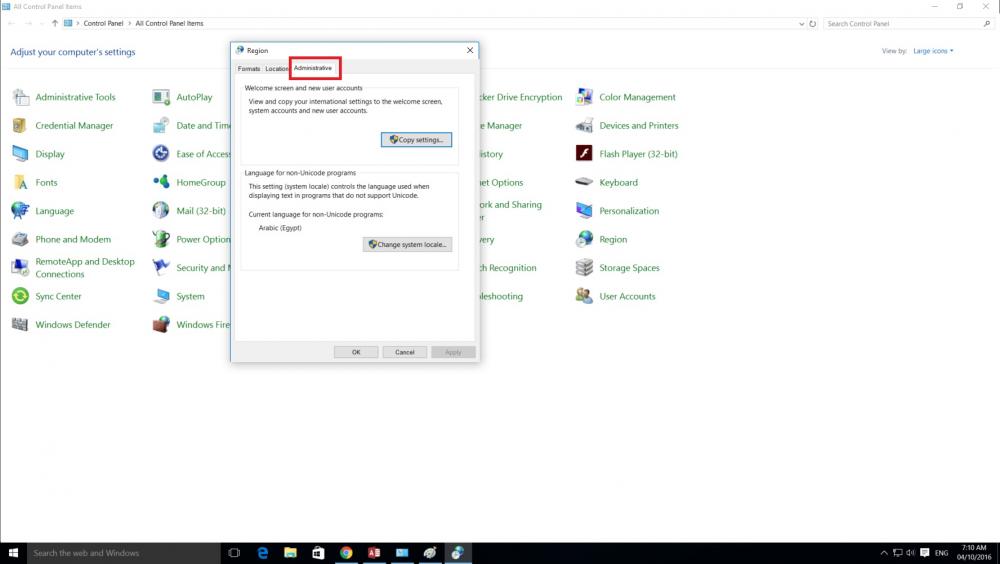Image resolution: width=1000 pixels, height=564 pixels.
Task: Click the Language globe icon
Action: coord(20,211)
